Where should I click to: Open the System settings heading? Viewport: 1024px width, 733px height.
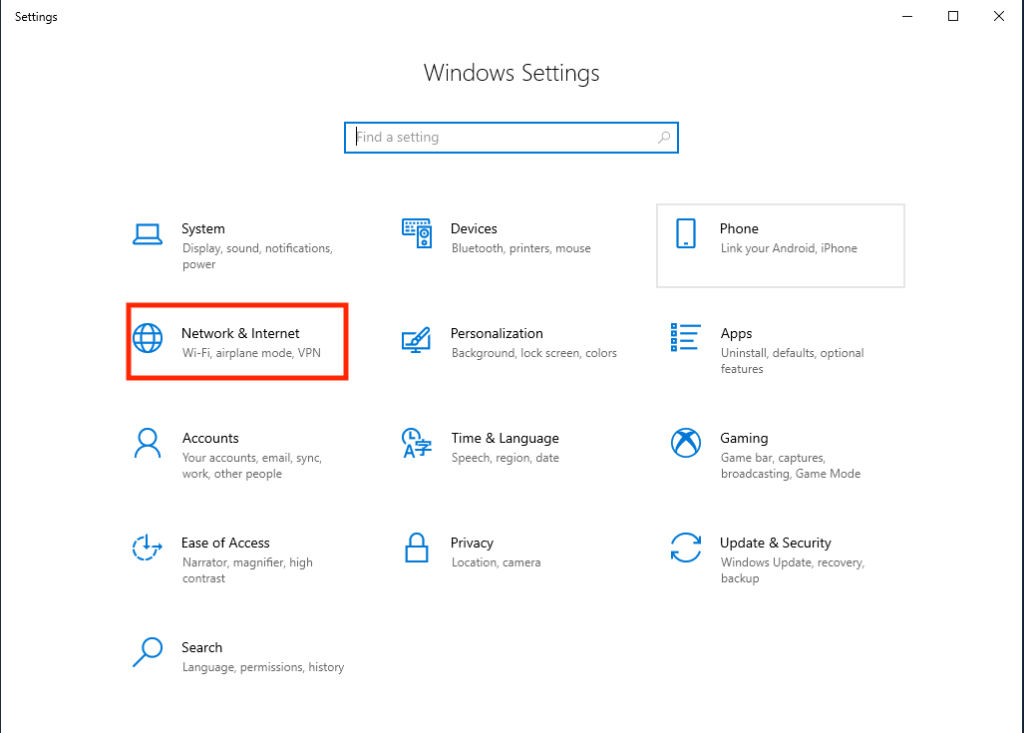[x=203, y=229]
